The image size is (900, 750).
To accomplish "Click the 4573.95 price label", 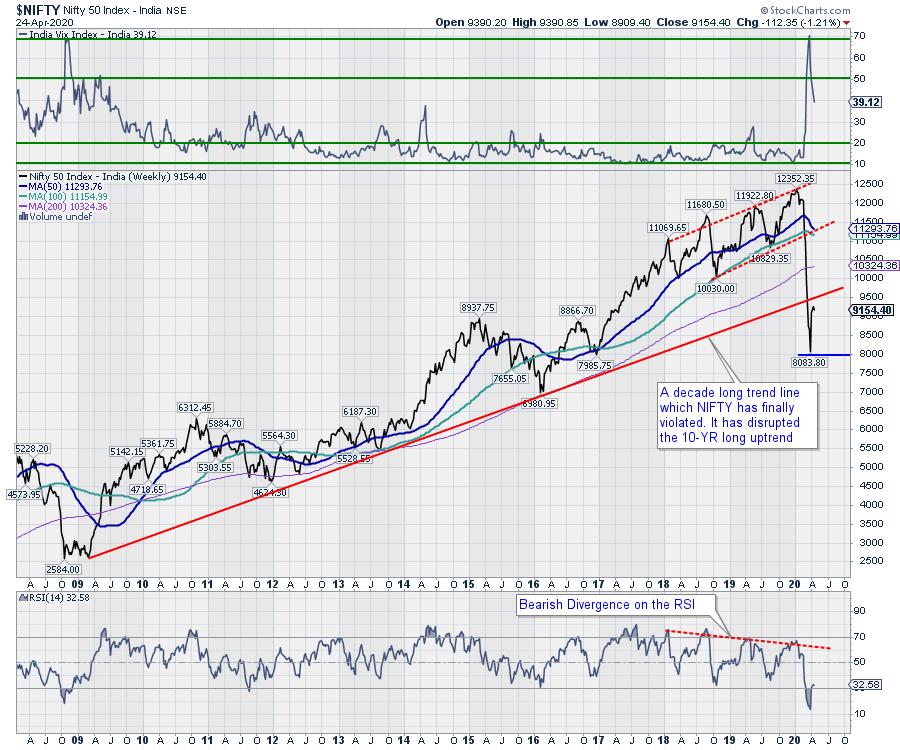I will point(25,494).
